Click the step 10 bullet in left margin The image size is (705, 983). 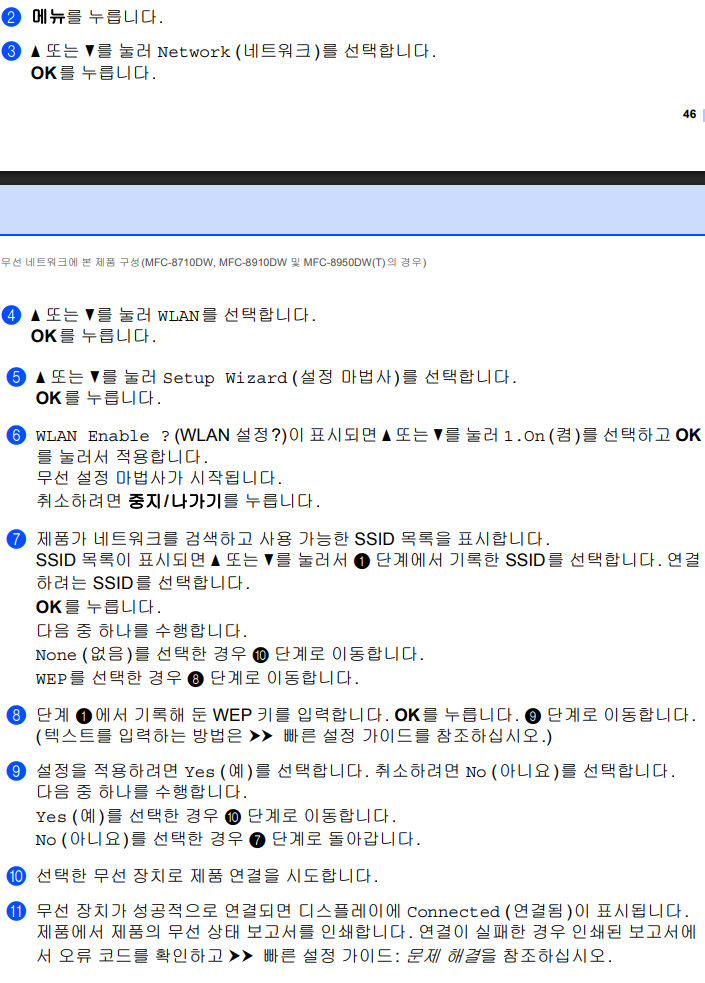15,876
